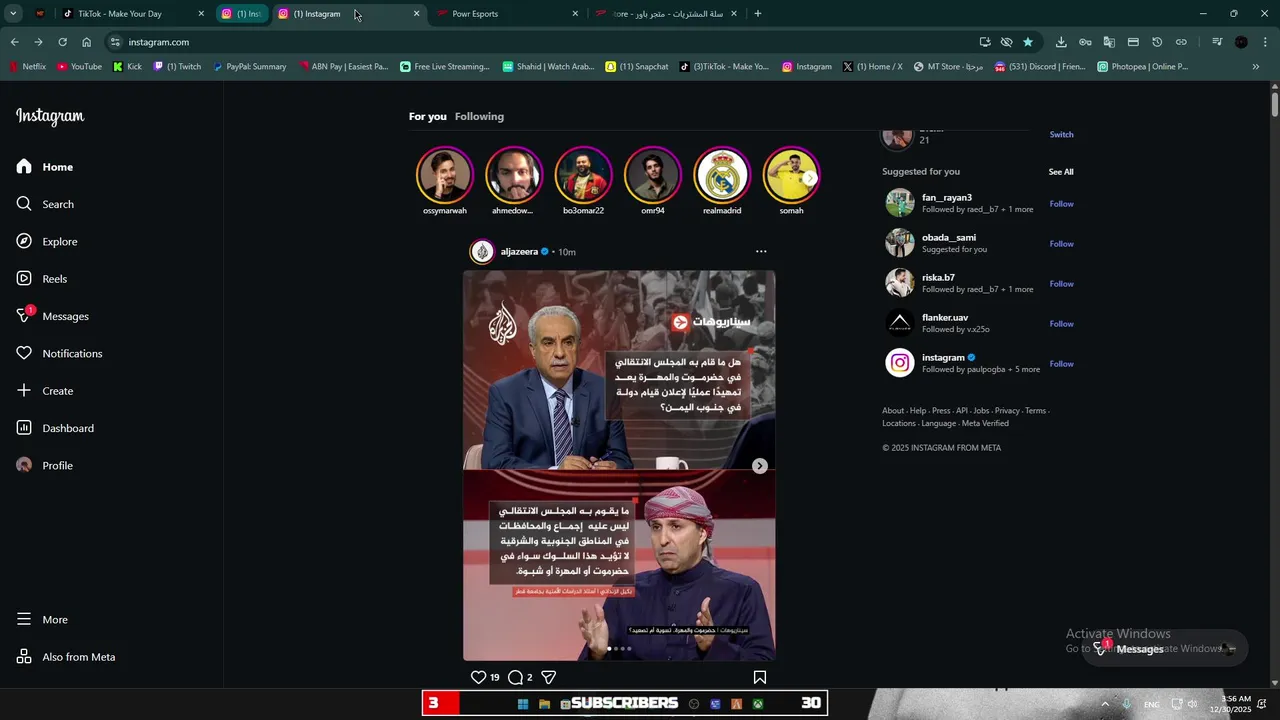Open the taskbar volume control
The width and height of the screenshot is (1280, 720).
1192,704
